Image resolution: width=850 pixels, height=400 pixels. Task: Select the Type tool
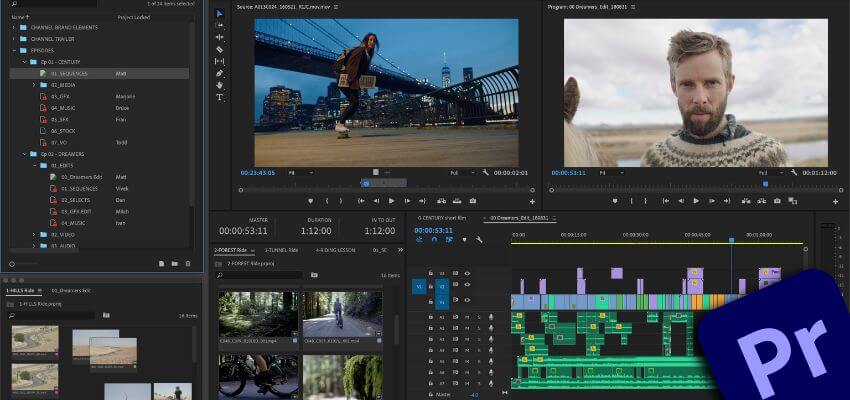click(x=220, y=97)
